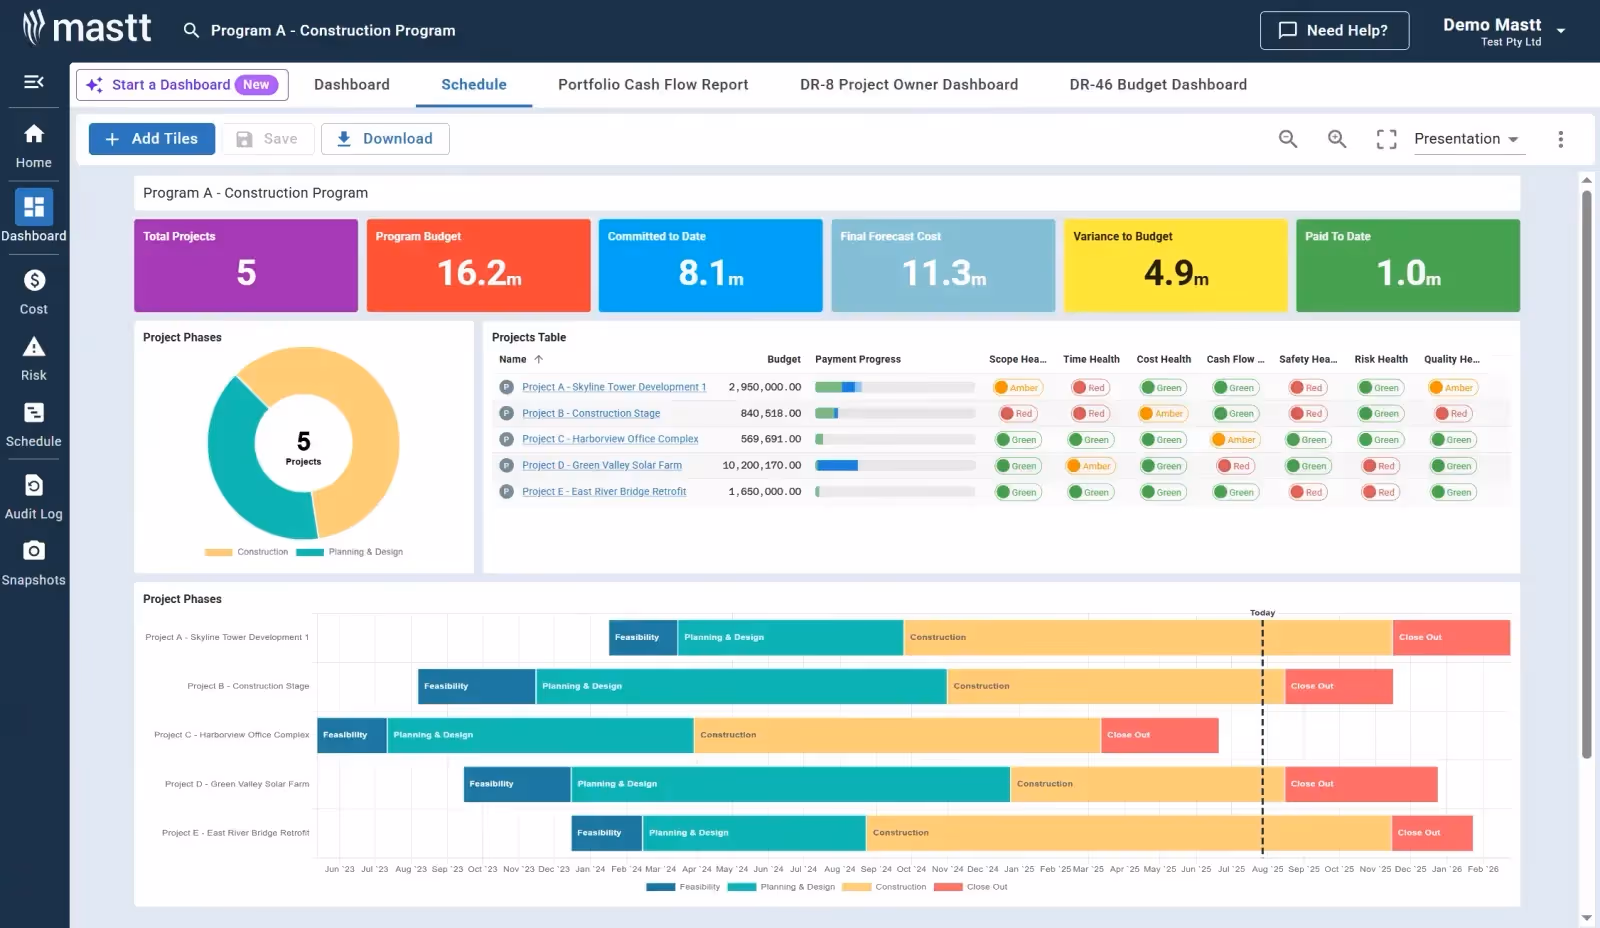The height and width of the screenshot is (928, 1600).
Task: Open Project A - Skyline Tower Development 1 link
Action: 614,387
